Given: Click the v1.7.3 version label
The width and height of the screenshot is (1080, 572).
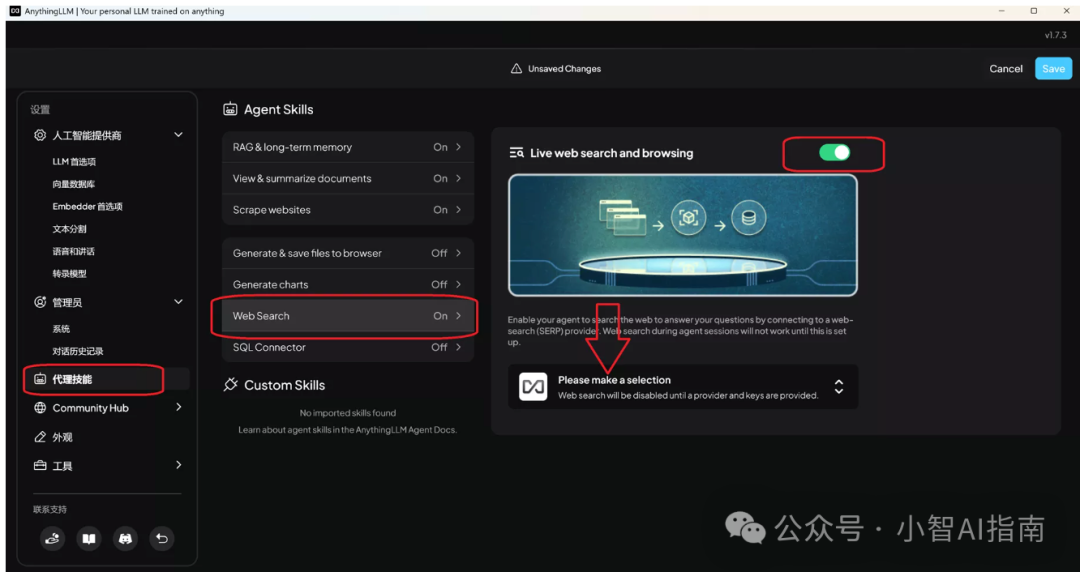Looking at the screenshot, I should (x=1055, y=35).
